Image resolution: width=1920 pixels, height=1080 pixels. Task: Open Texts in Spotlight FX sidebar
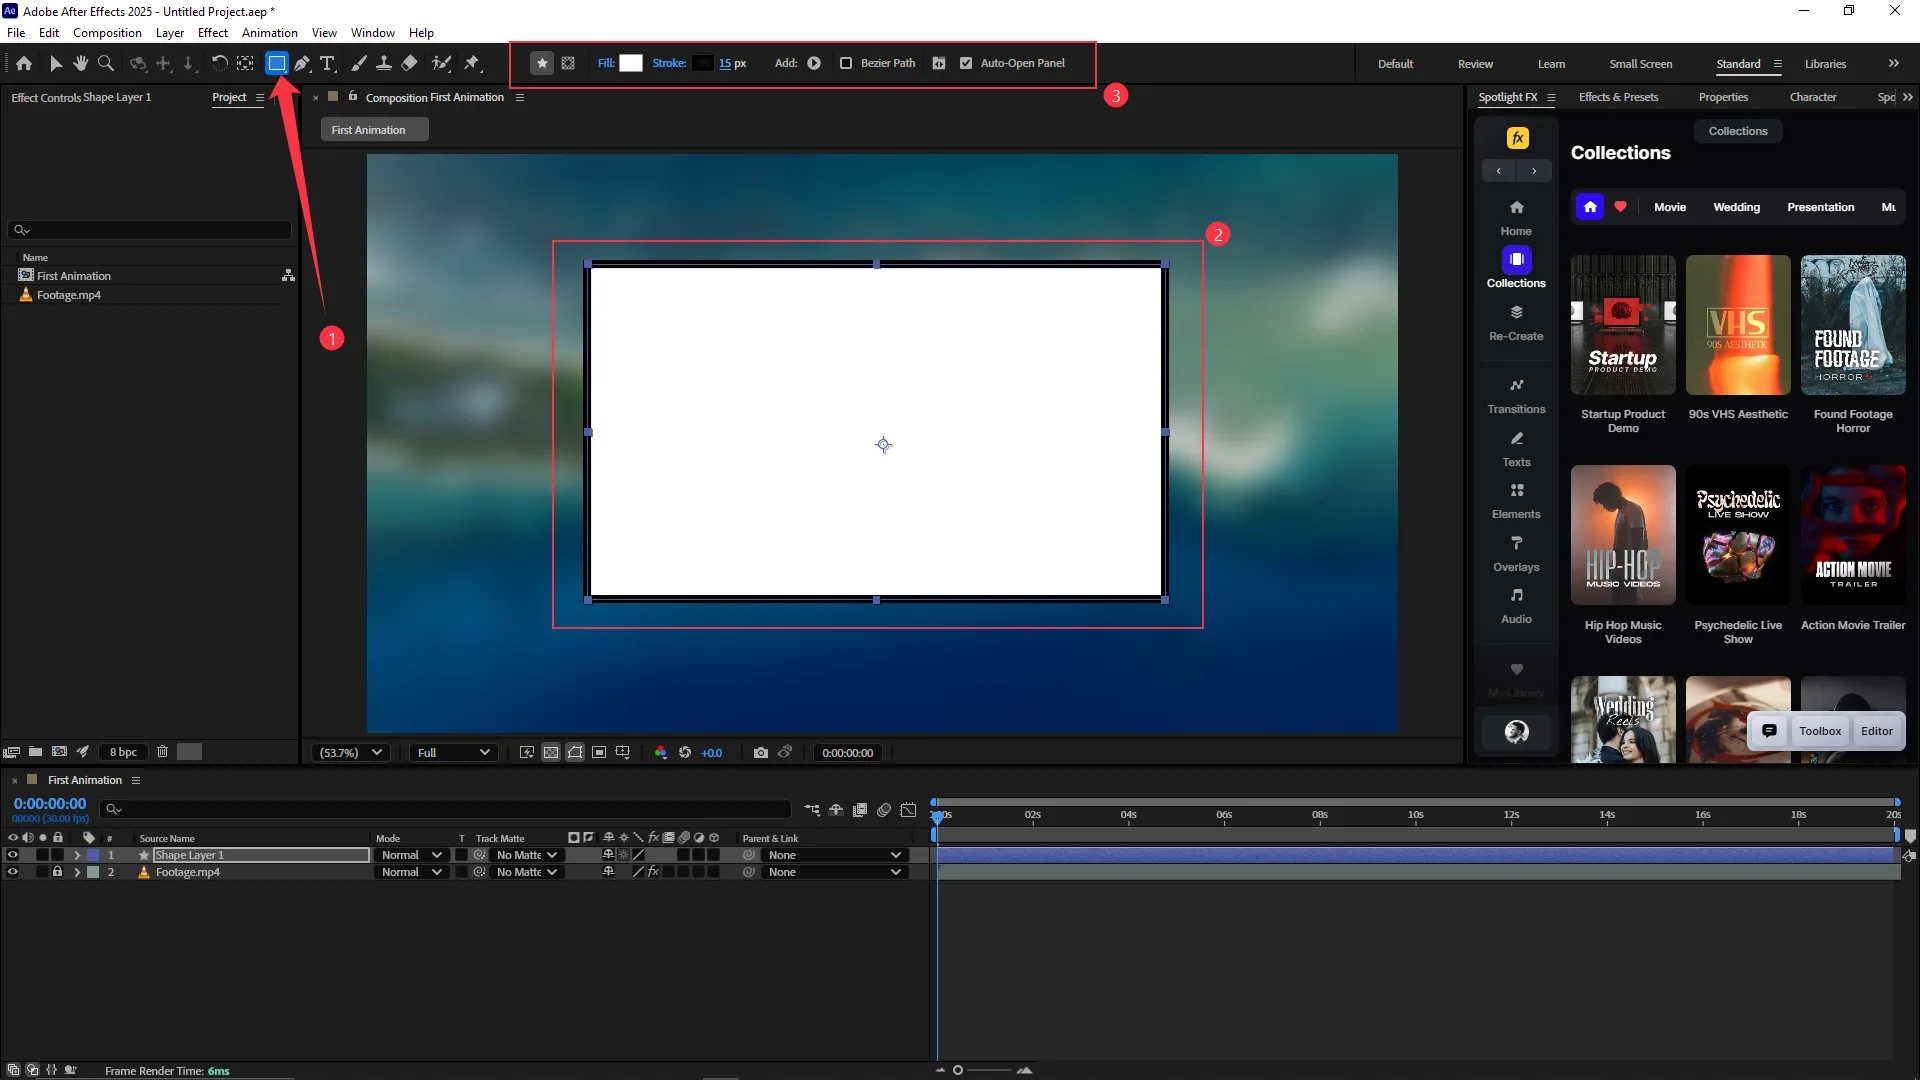point(1516,449)
